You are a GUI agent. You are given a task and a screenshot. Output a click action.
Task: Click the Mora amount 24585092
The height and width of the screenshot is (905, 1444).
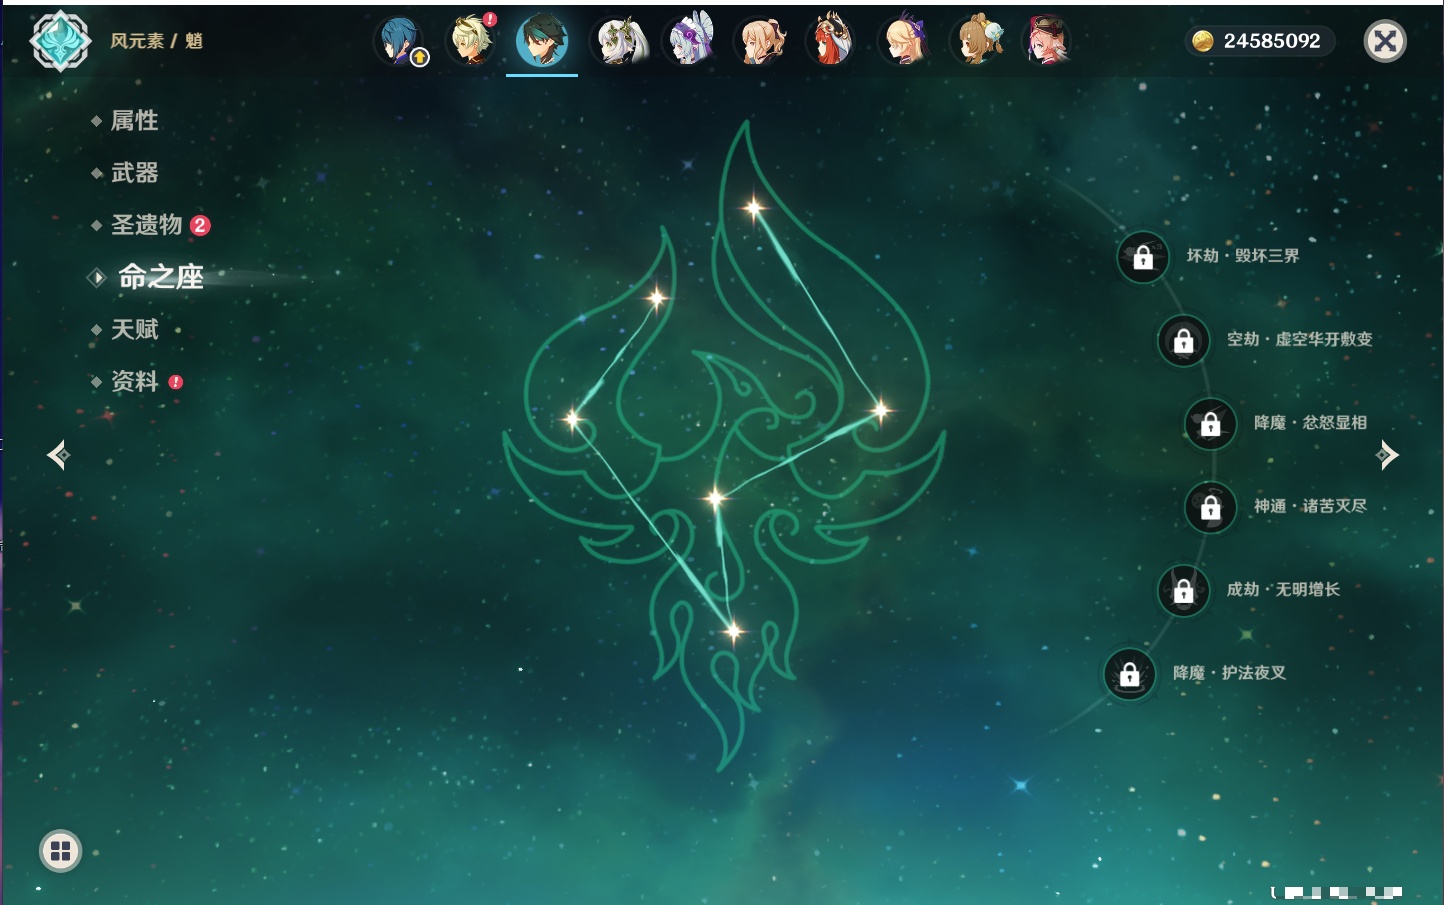tap(1272, 41)
